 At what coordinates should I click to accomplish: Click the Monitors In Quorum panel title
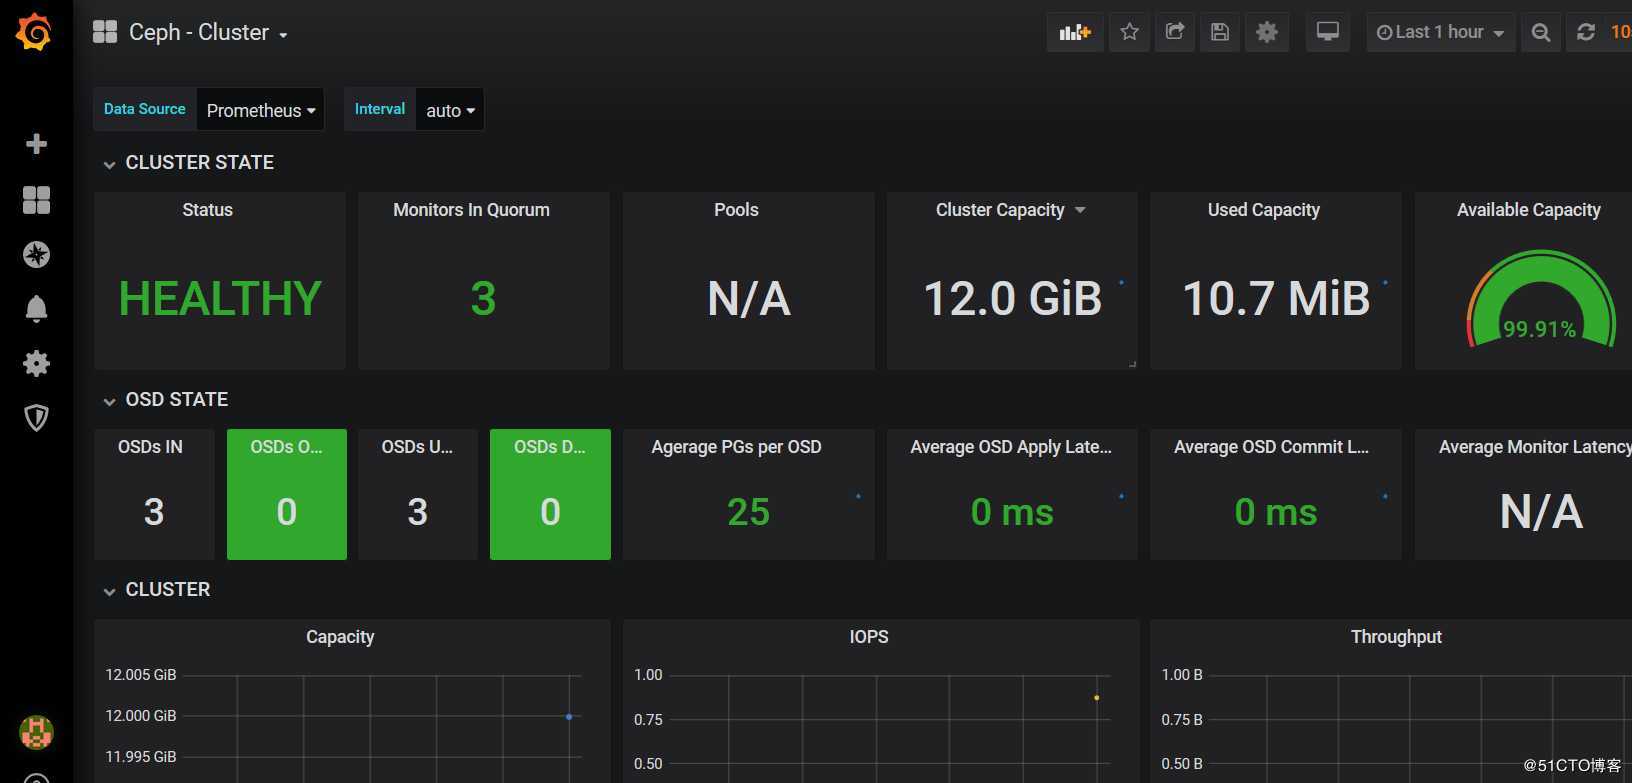pyautogui.click(x=471, y=210)
